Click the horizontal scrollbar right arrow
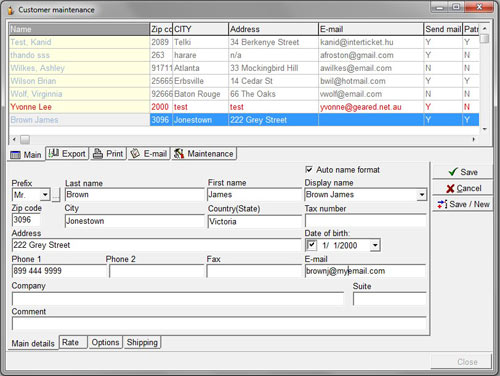The height and width of the screenshot is (376, 500). point(474,139)
